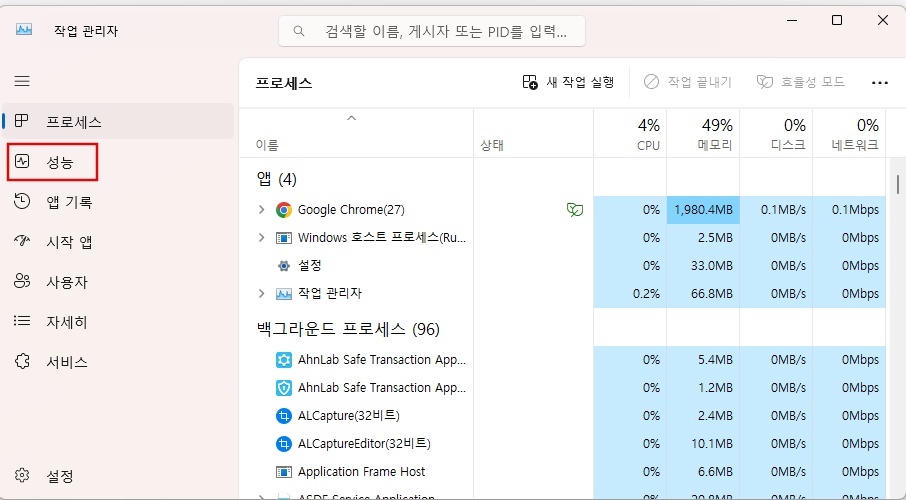Click the 설정 app gear icon in process list

click(x=283, y=266)
